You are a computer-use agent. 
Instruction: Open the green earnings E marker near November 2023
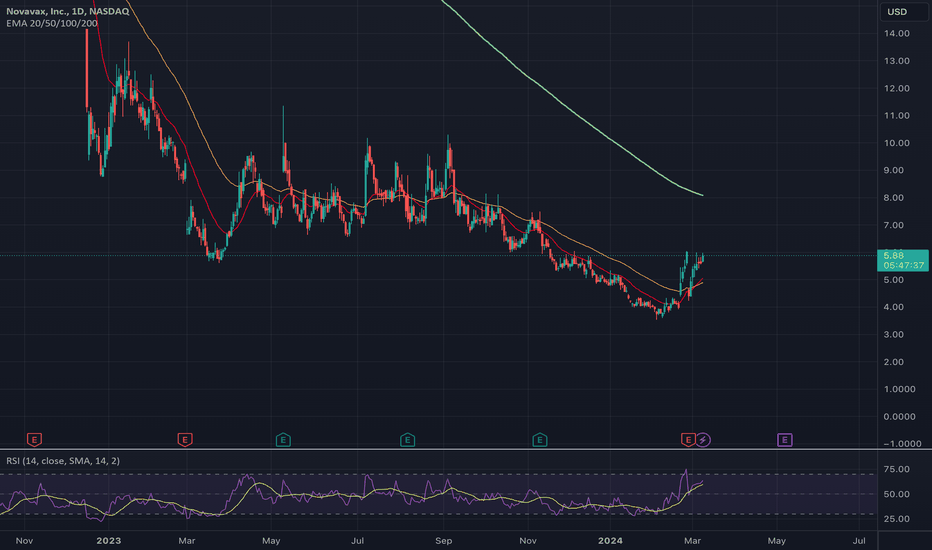pyautogui.click(x=539, y=440)
